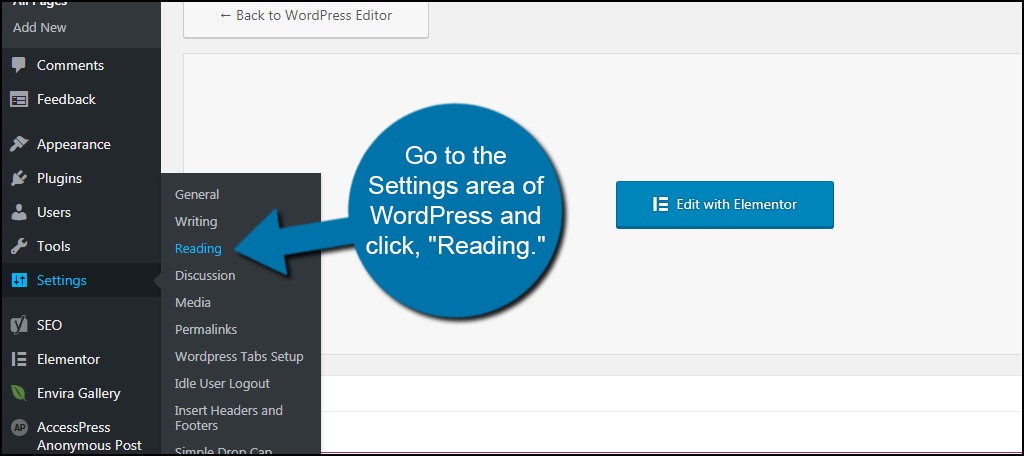Open the Plugins menu

80,178
